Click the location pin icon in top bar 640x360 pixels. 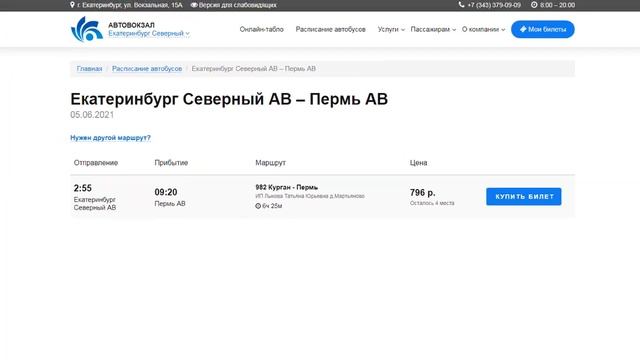pyautogui.click(x=72, y=5)
